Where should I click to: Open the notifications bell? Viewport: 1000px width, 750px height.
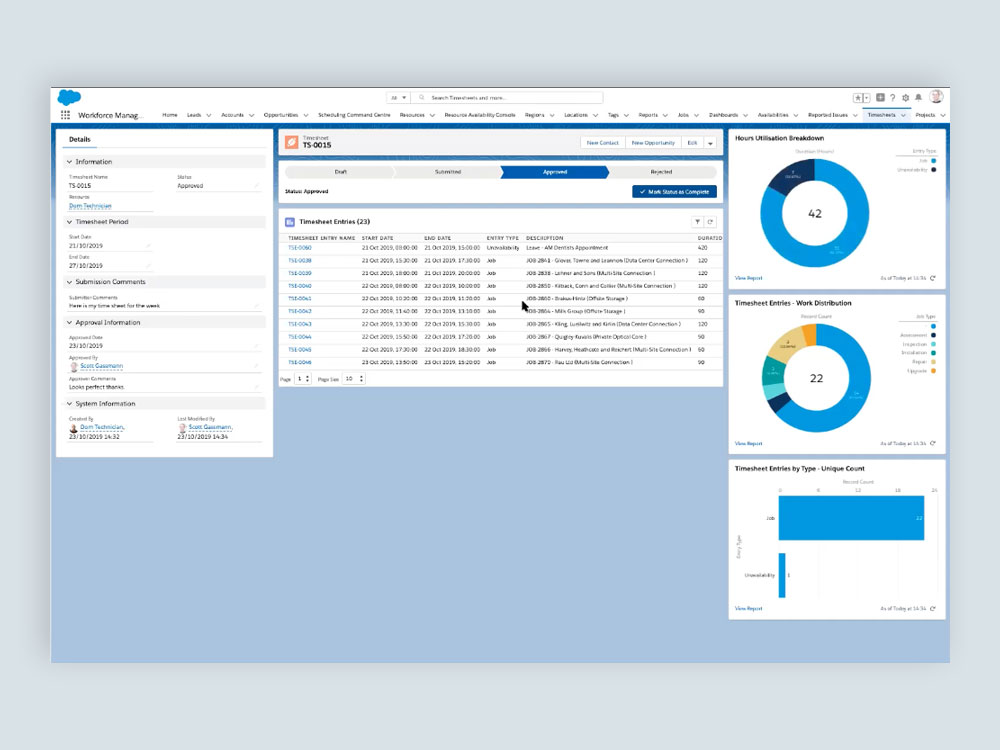(x=918, y=98)
